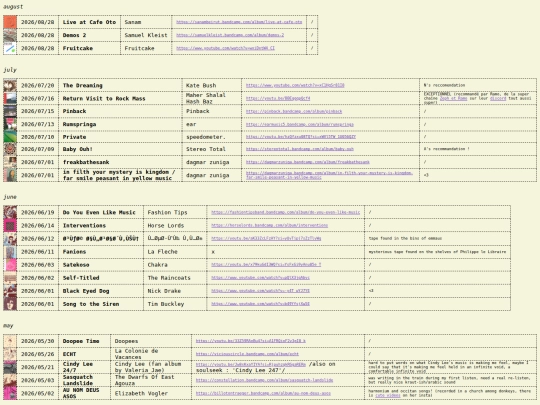This screenshot has height=405, width=540.
Task: Open The Raincoats Self-Titled link
Action: click(260, 278)
